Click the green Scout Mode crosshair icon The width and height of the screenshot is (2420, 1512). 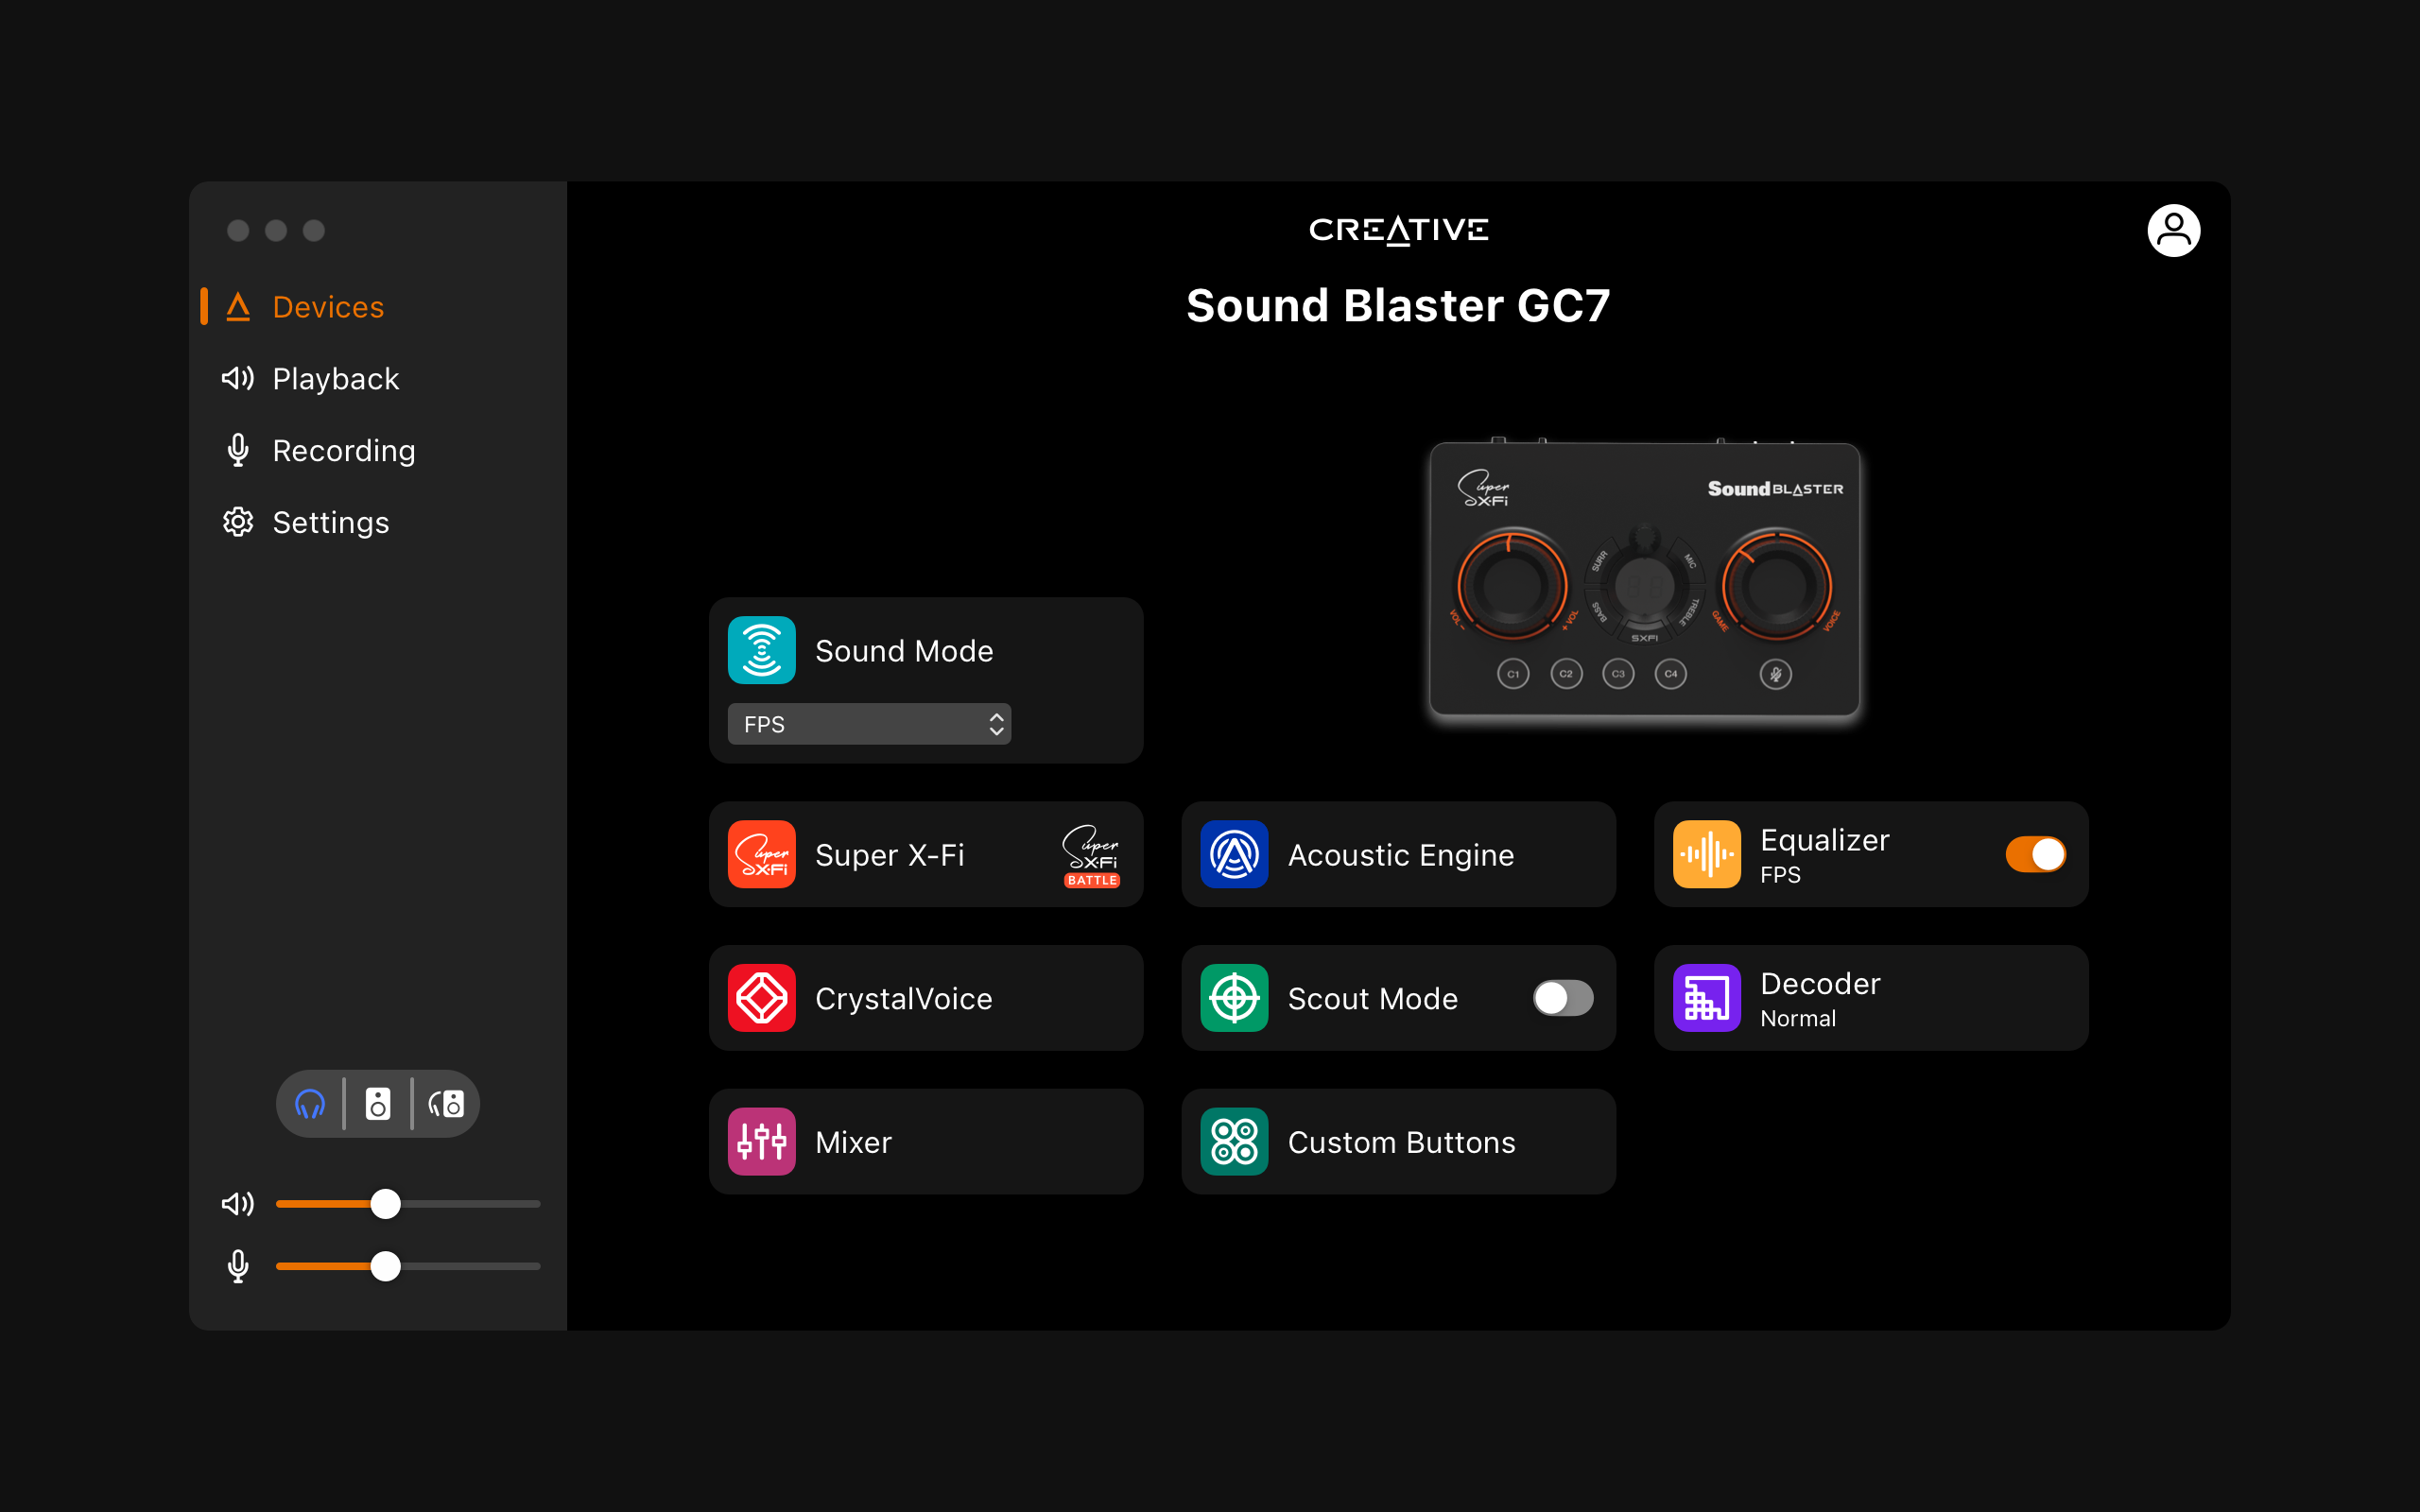(x=1234, y=998)
